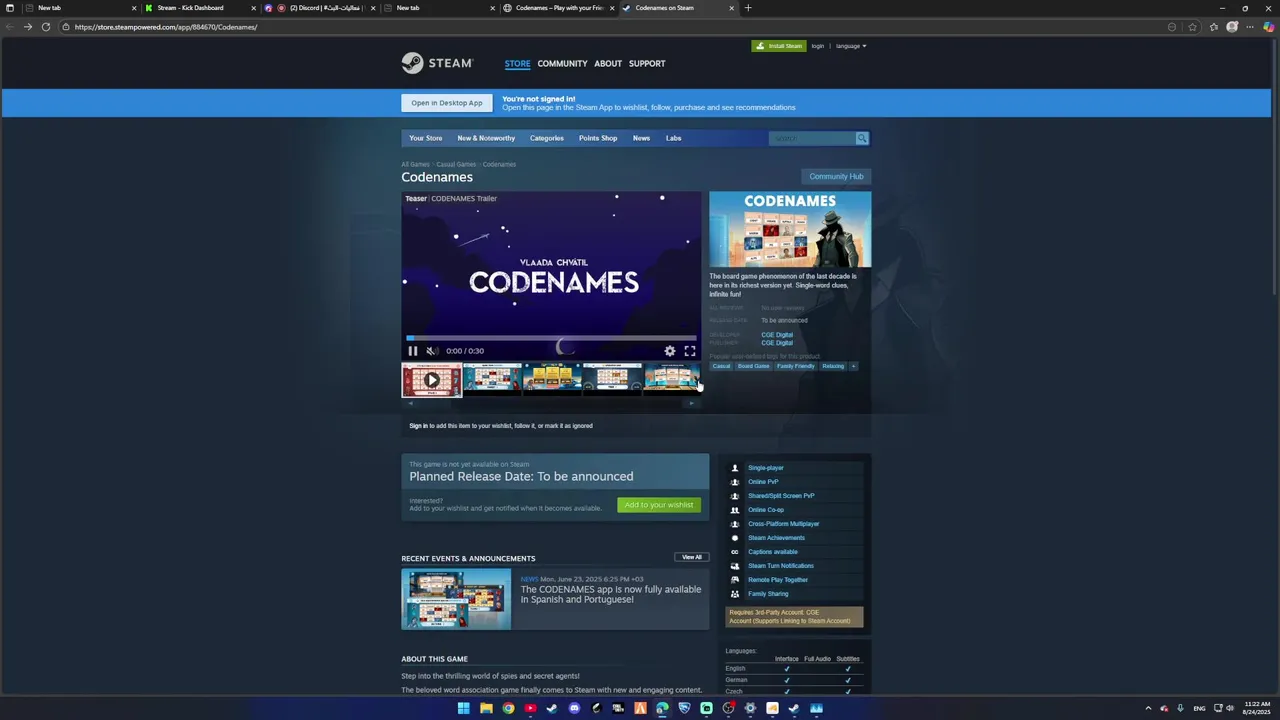Click the trailer progress bar
The height and width of the screenshot is (720, 1280).
(551, 339)
